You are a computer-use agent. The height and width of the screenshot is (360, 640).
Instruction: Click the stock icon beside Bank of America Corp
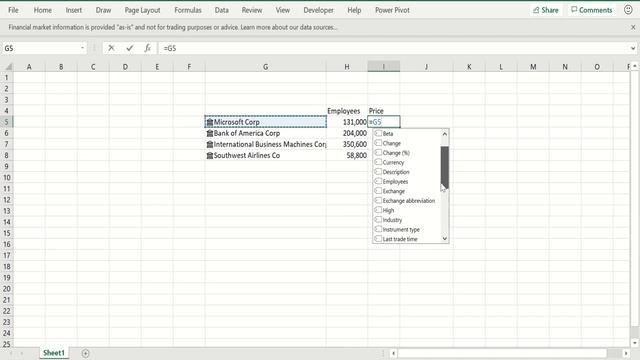tap(209, 133)
